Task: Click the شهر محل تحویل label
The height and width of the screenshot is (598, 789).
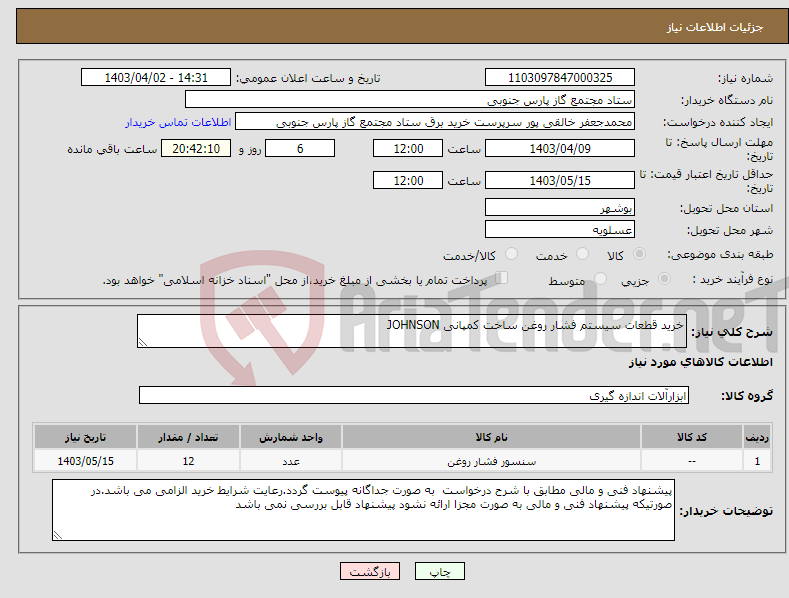Action: pyautogui.click(x=730, y=231)
